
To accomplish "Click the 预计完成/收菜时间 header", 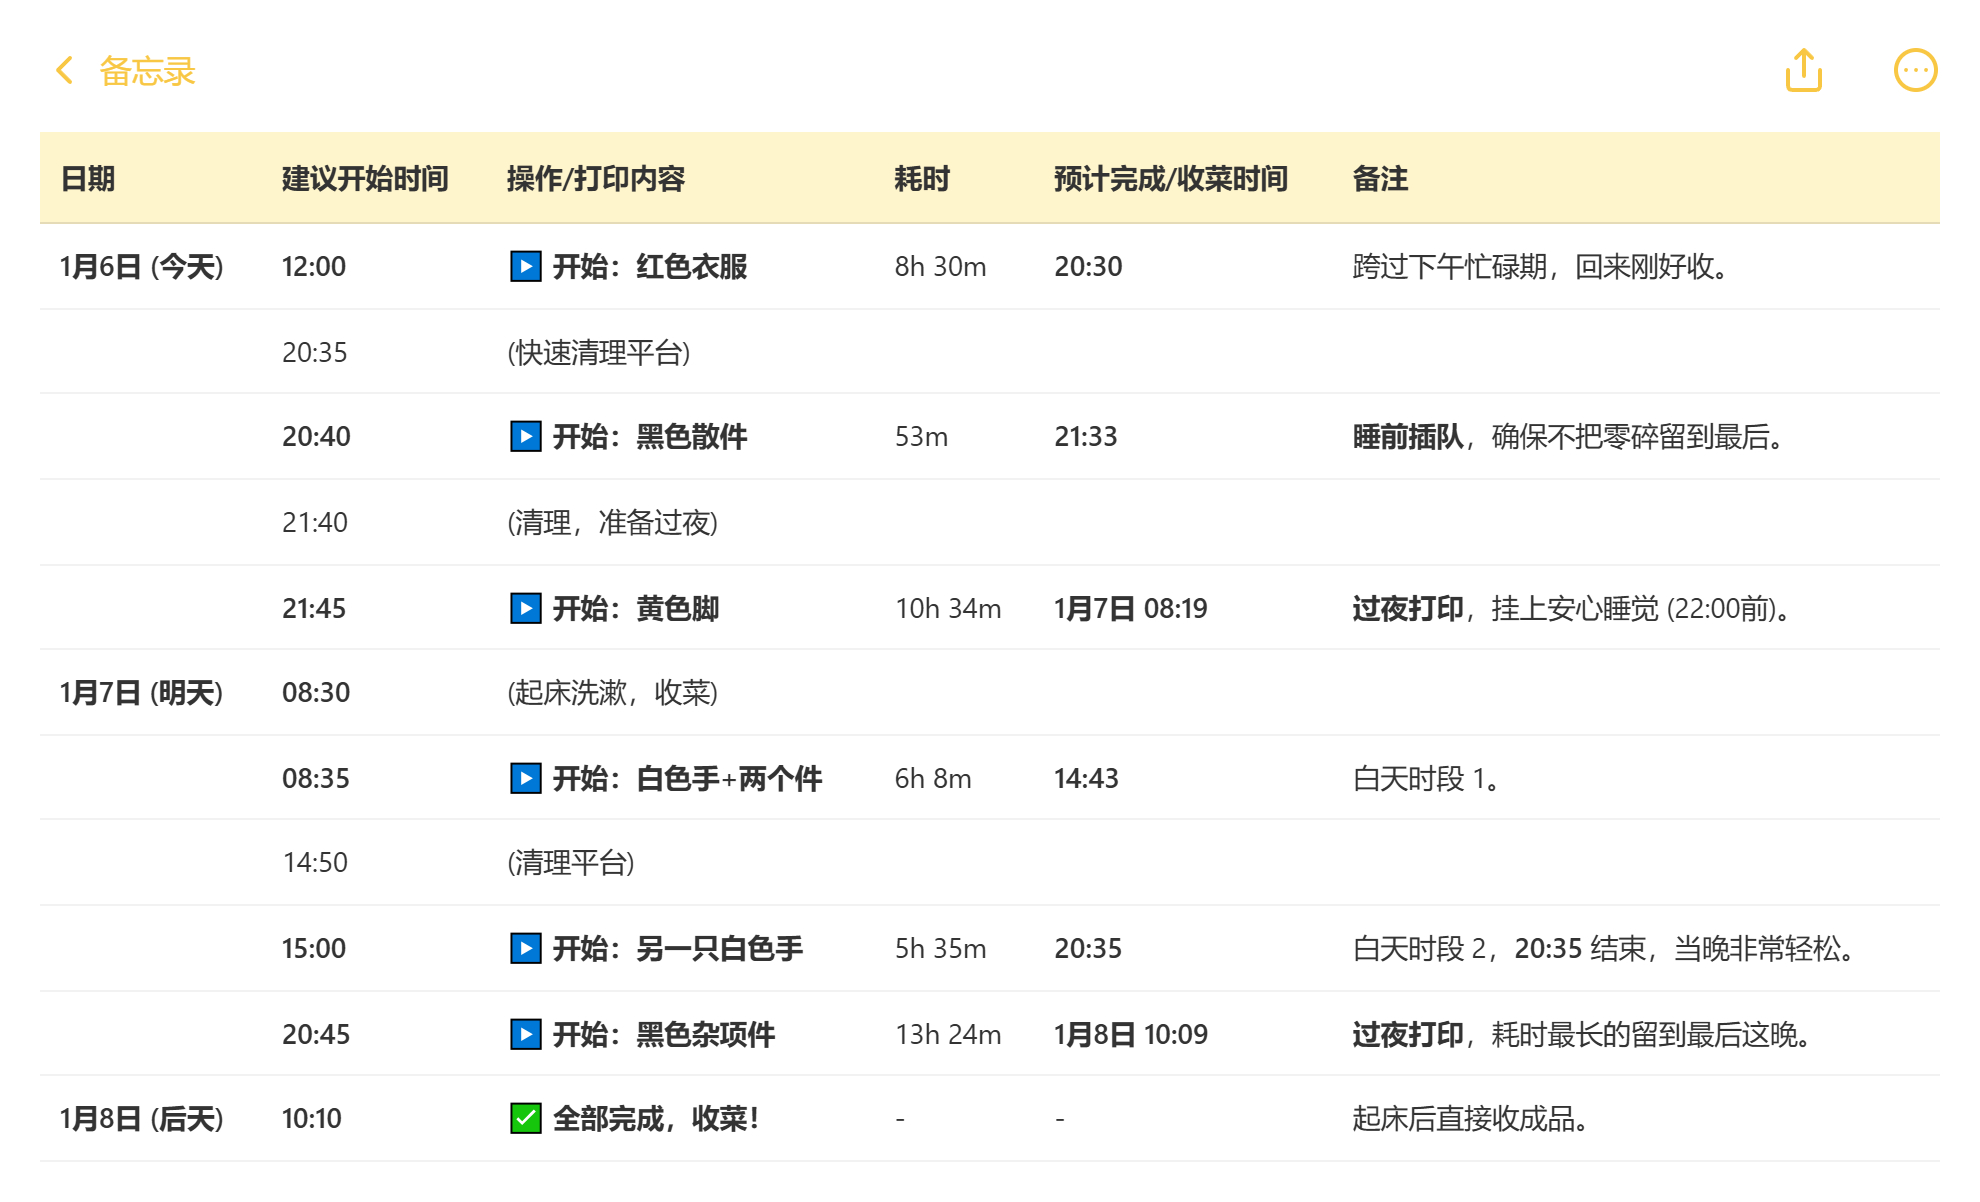I will 1170,179.
